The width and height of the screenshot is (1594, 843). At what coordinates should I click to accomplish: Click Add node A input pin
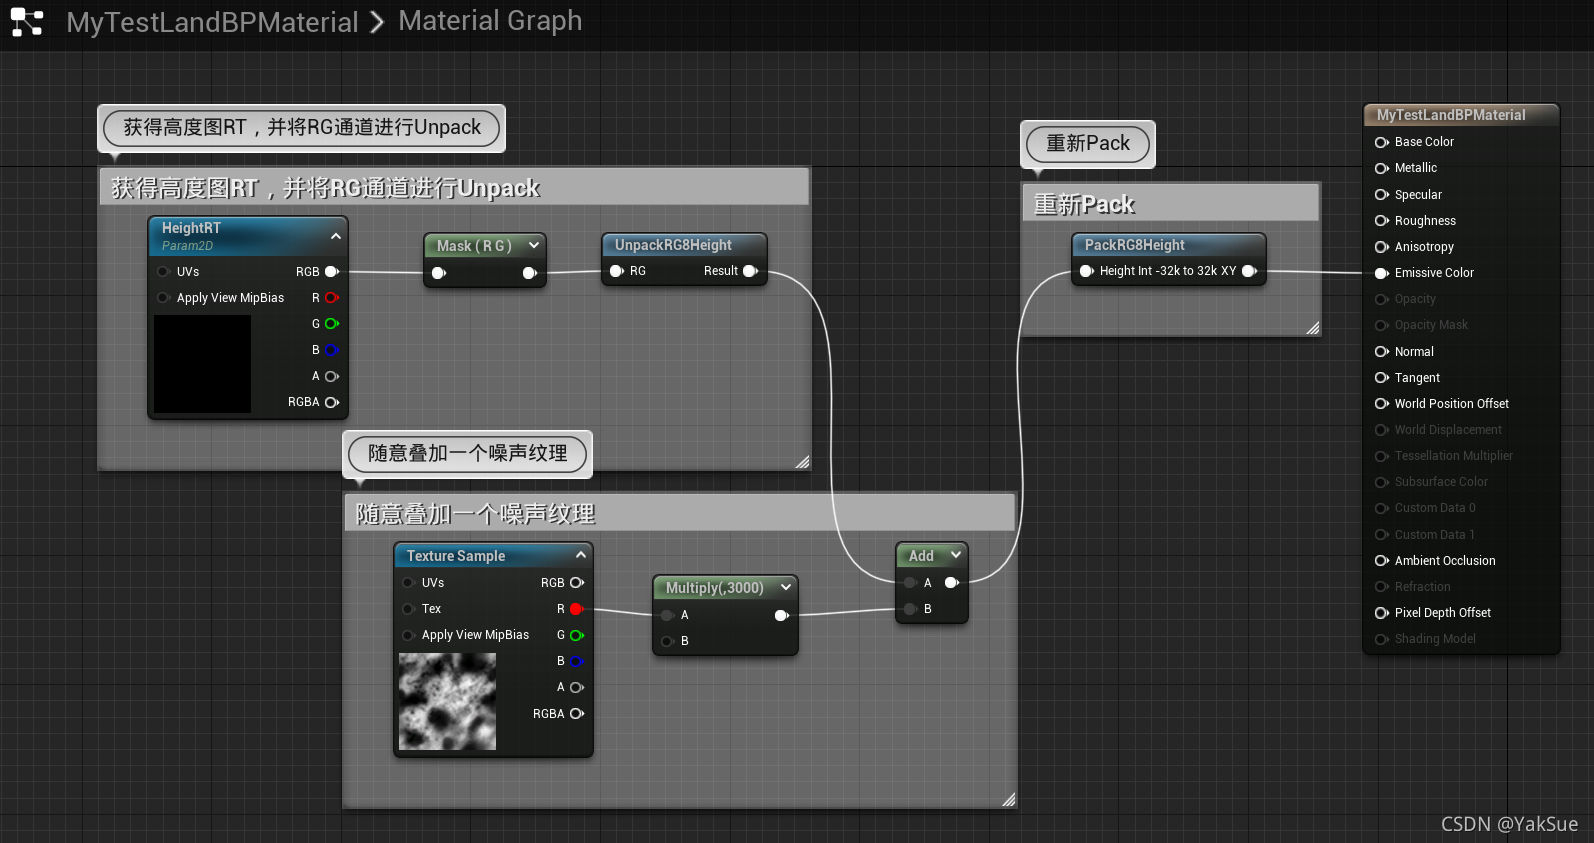click(910, 583)
